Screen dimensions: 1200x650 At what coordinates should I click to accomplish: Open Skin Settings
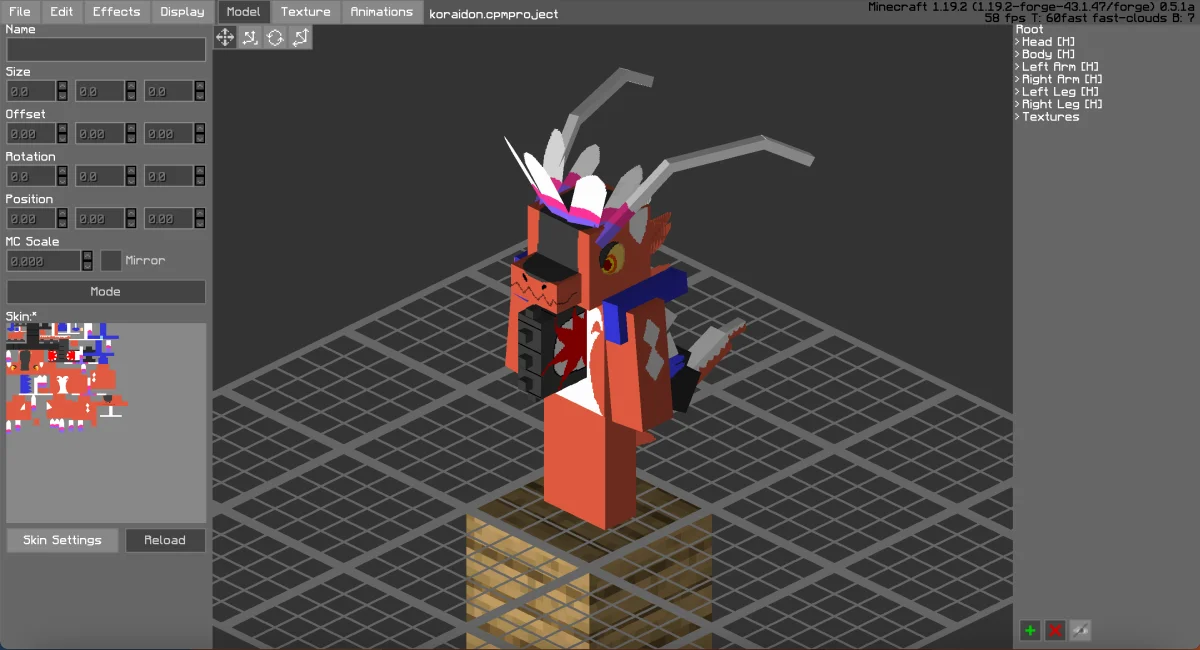62,540
